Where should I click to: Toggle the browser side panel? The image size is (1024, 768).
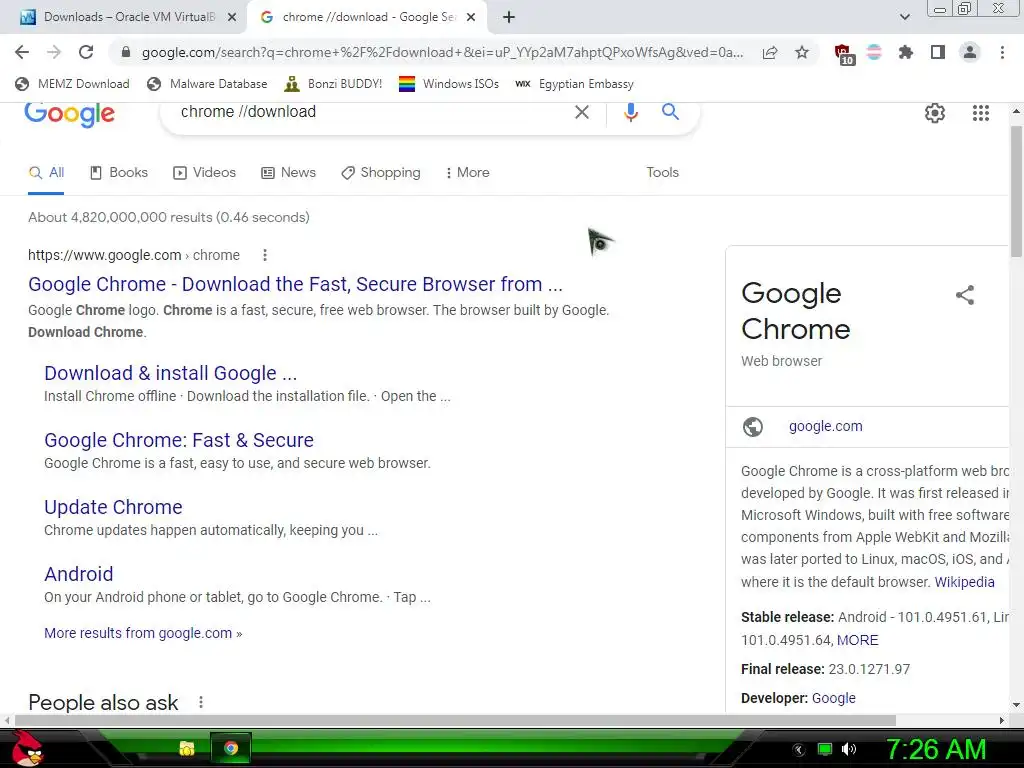[x=938, y=52]
